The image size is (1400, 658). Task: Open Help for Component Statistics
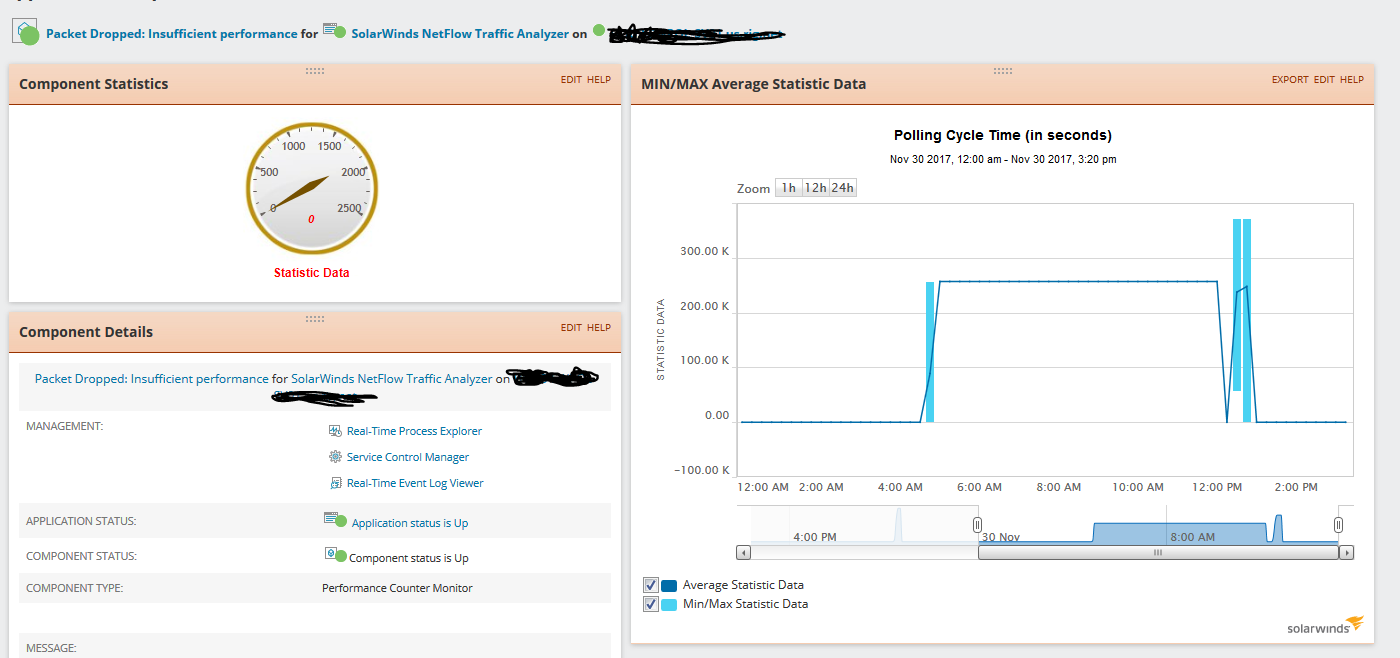(x=599, y=80)
